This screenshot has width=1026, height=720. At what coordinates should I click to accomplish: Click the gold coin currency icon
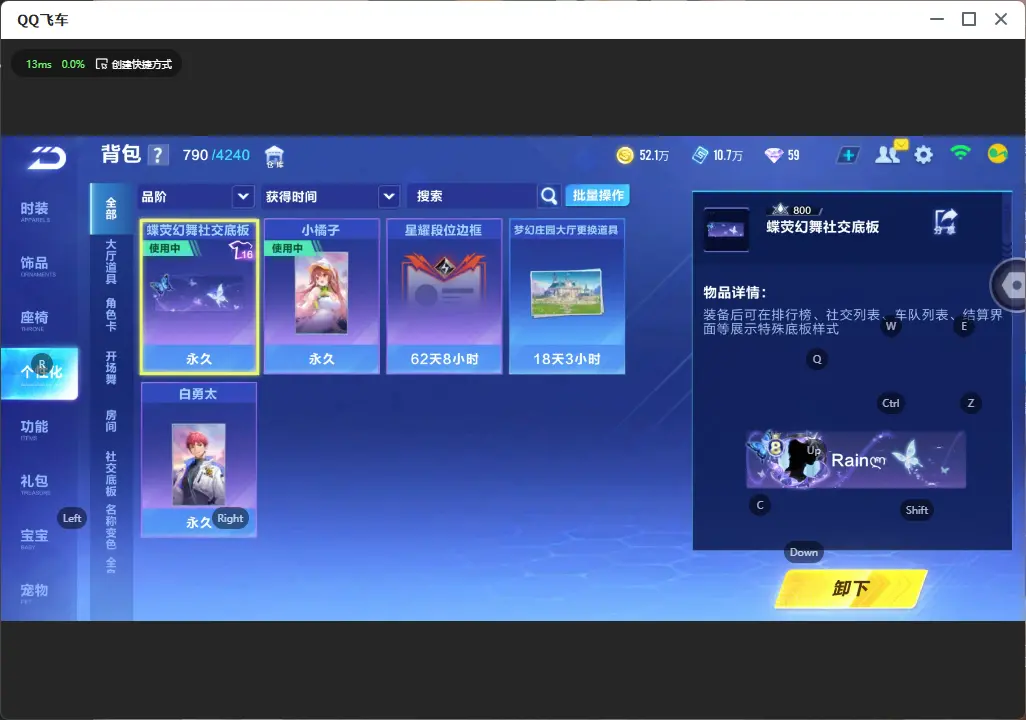coord(625,155)
